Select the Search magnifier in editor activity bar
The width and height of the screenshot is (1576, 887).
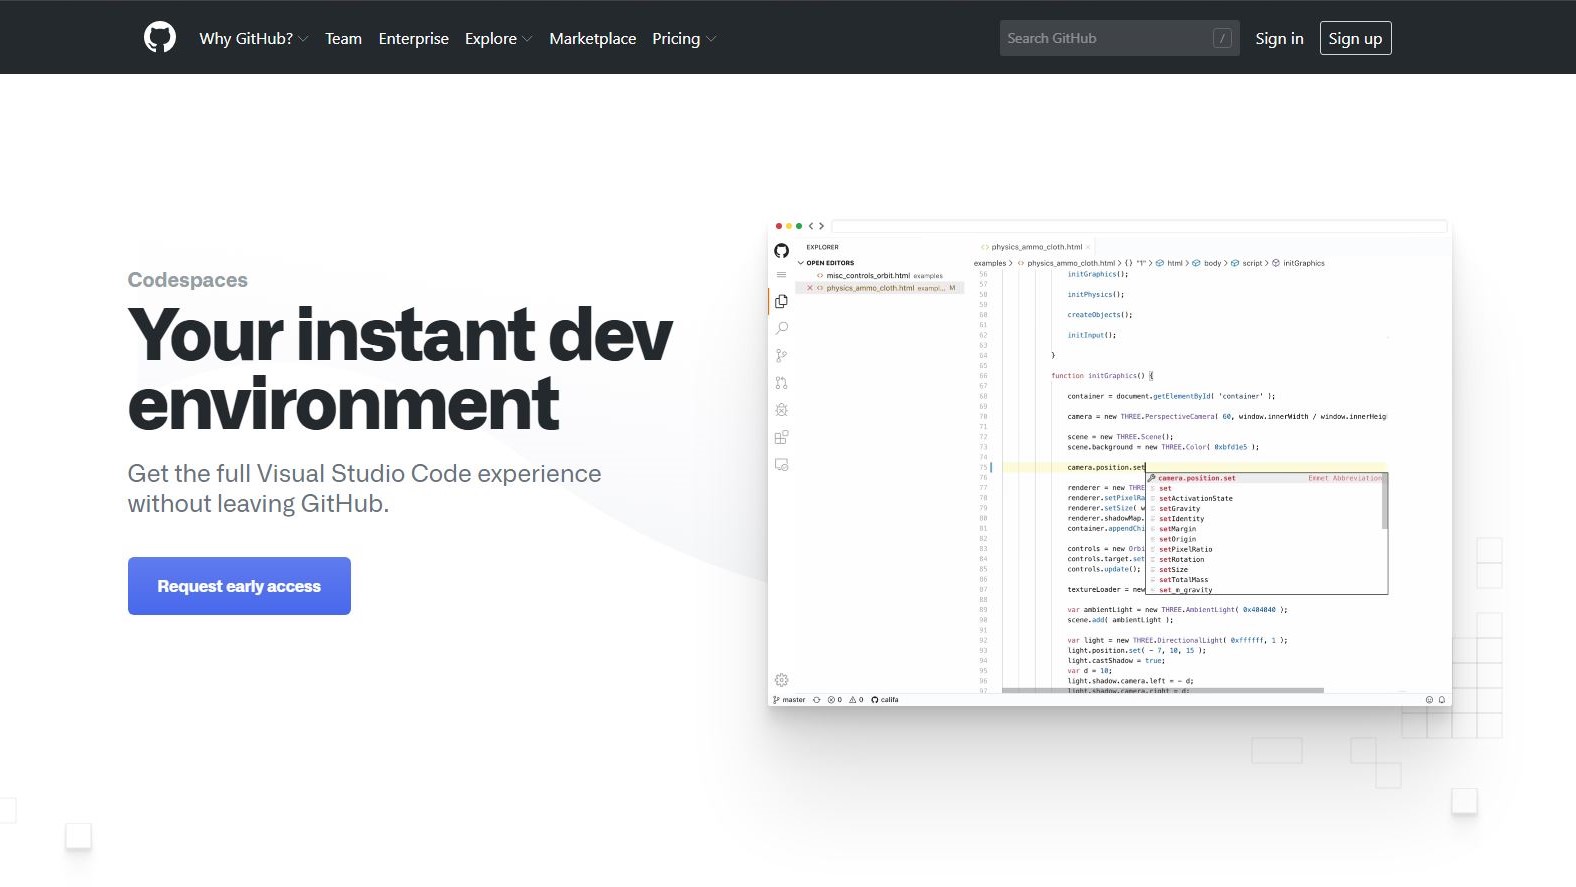781,328
